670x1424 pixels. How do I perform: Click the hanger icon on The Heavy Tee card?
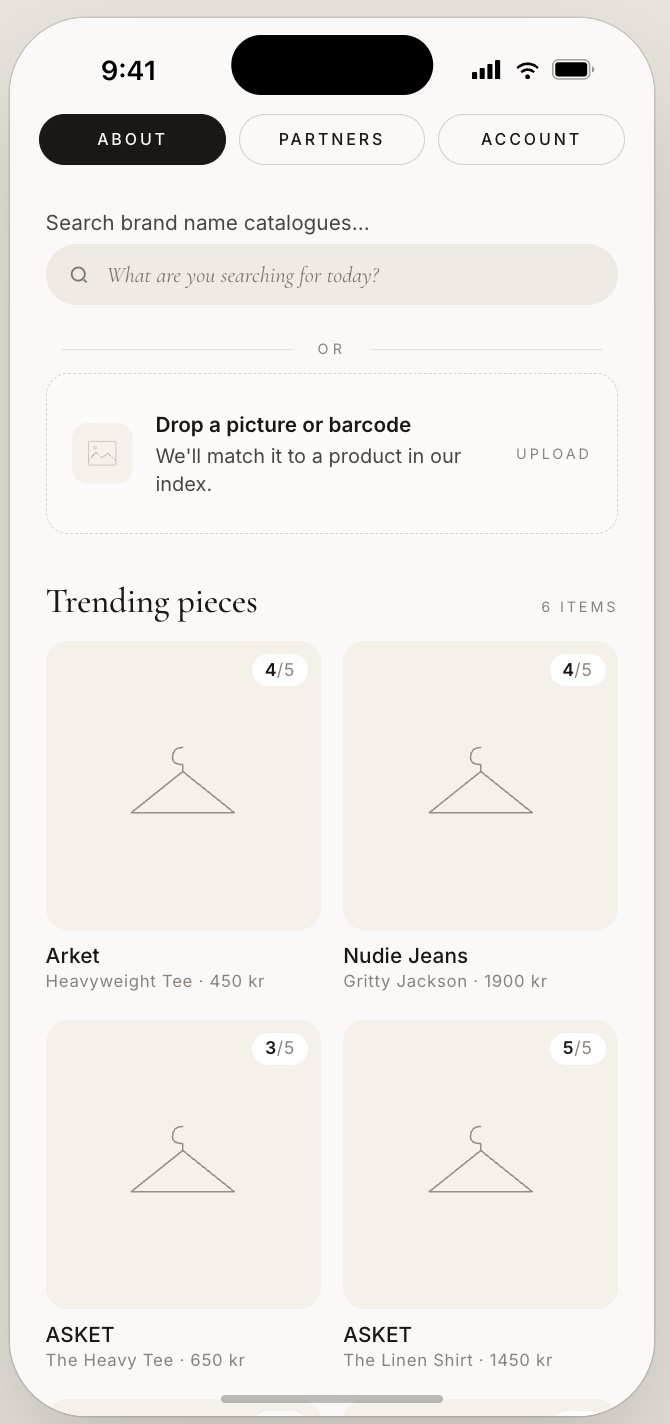pyautogui.click(x=183, y=1164)
